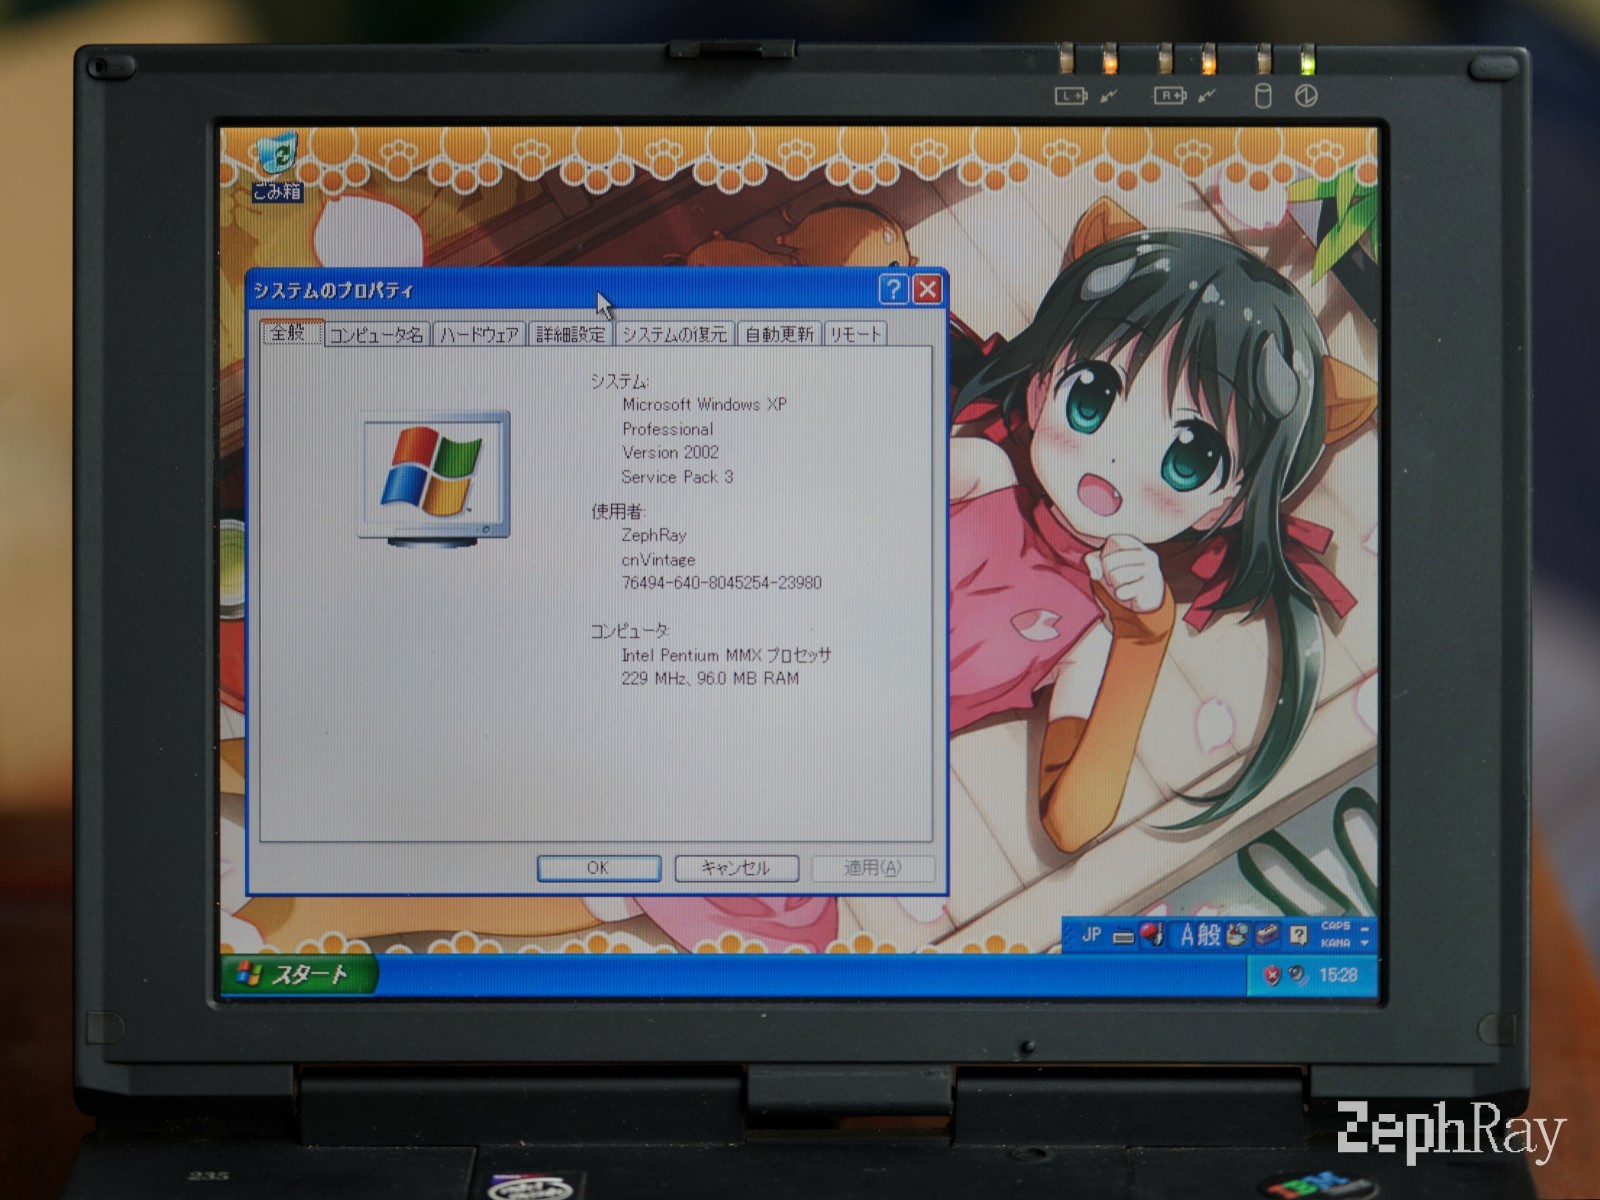
Task: Click the 15:28 clock
Action: point(1338,975)
